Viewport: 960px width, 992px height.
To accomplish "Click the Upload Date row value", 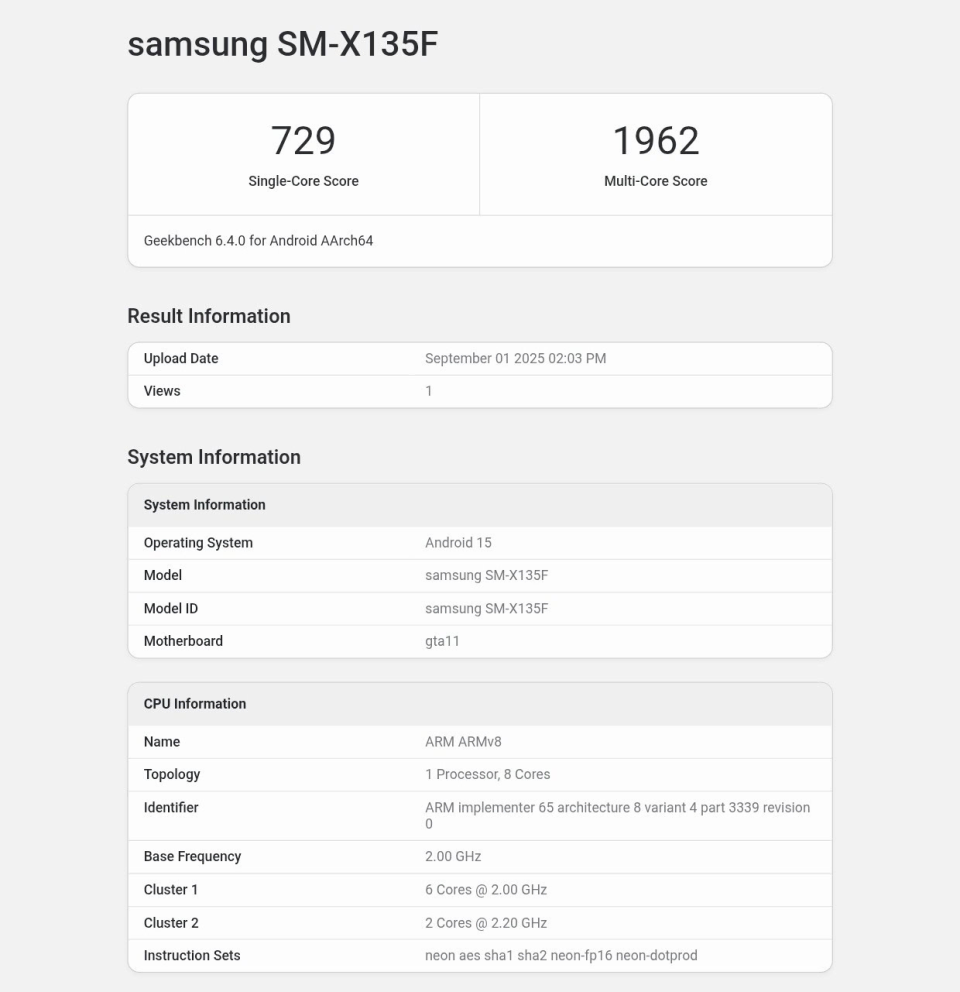I will 515,359.
